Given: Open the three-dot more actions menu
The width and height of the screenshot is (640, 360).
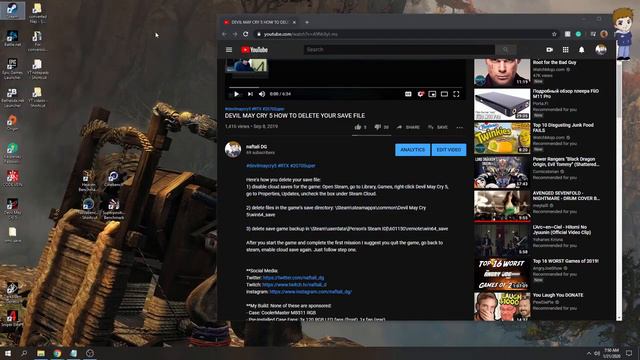Looking at the screenshot, I should coord(460,127).
